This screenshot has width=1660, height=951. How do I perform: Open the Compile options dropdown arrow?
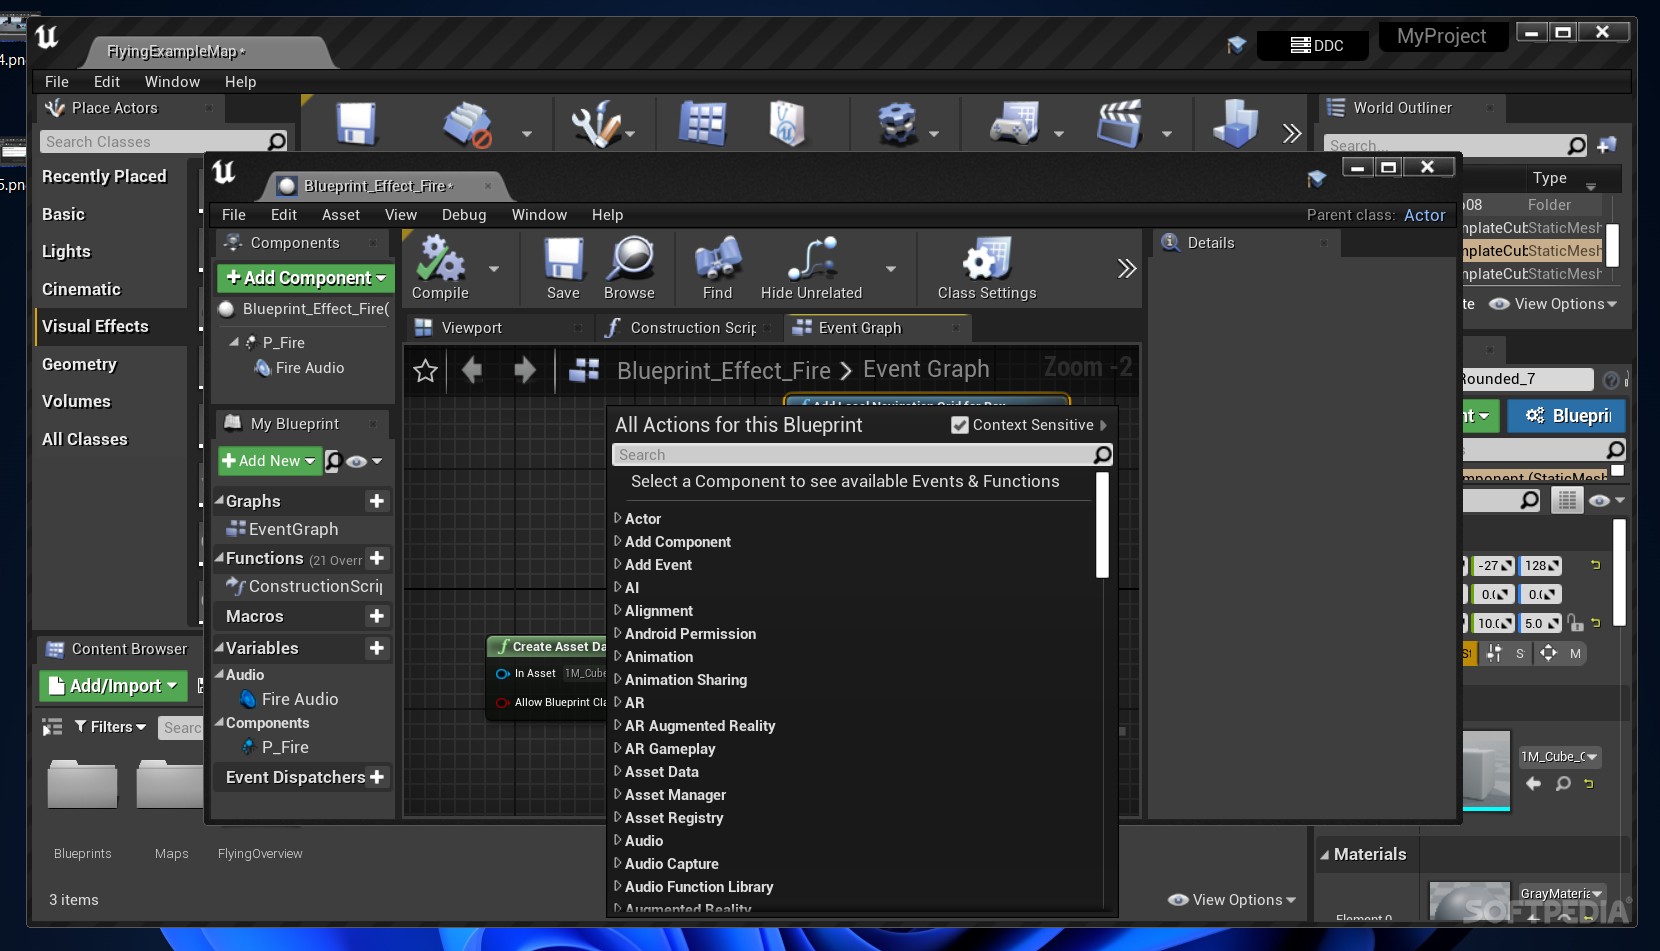(494, 269)
